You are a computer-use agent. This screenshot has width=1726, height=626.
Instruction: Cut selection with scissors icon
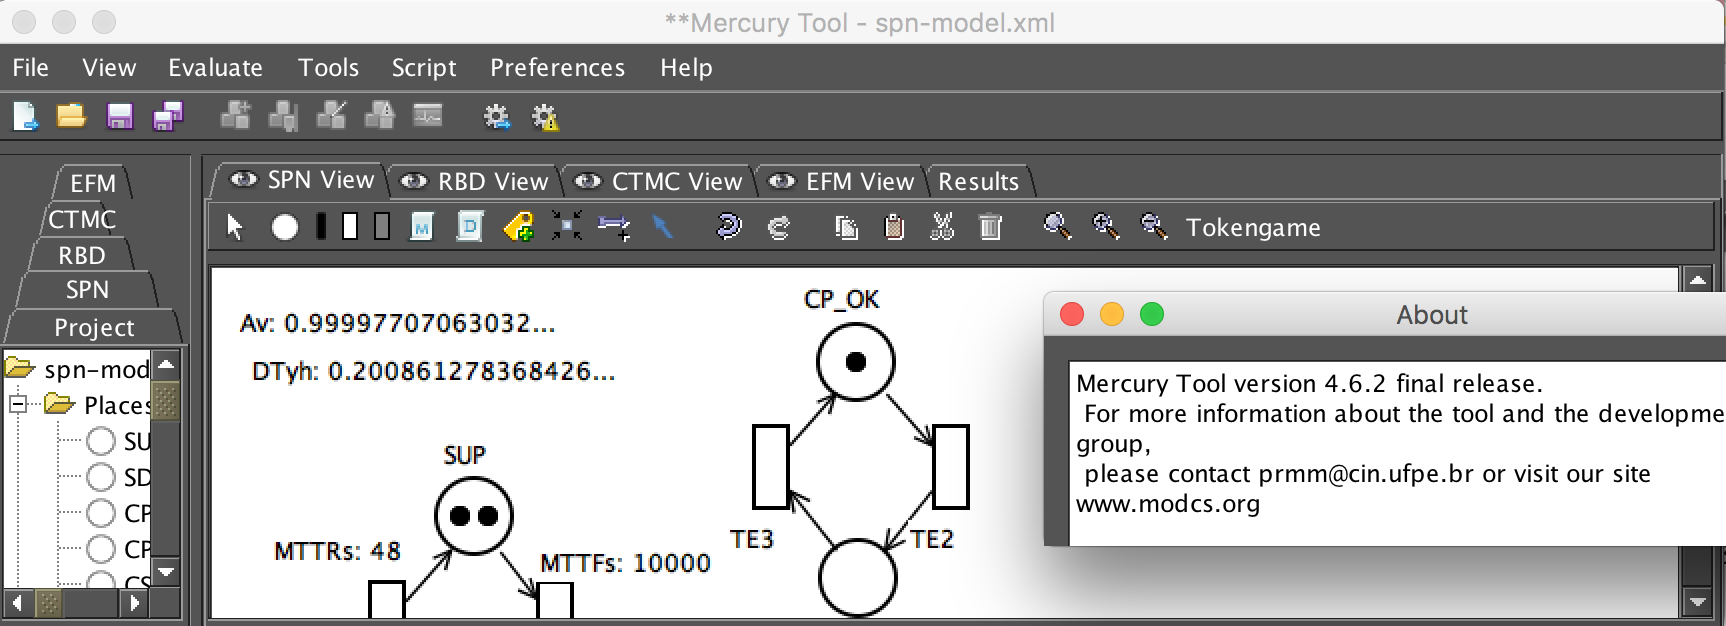[942, 227]
